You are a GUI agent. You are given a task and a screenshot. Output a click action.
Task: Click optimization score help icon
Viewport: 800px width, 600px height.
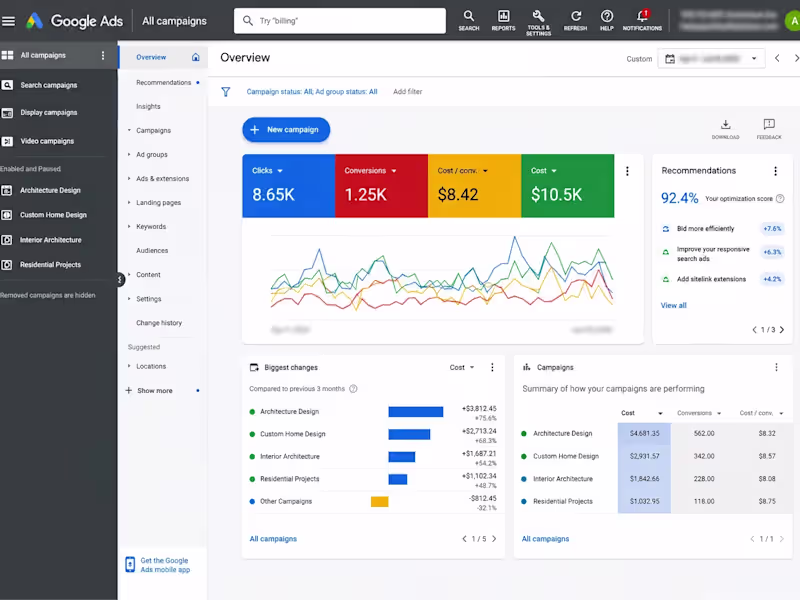tap(780, 198)
